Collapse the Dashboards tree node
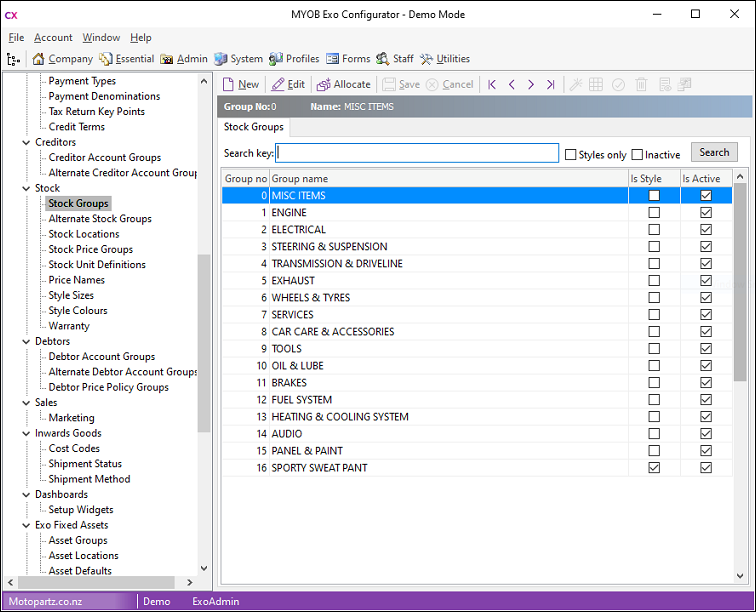756x612 pixels. tap(26, 495)
